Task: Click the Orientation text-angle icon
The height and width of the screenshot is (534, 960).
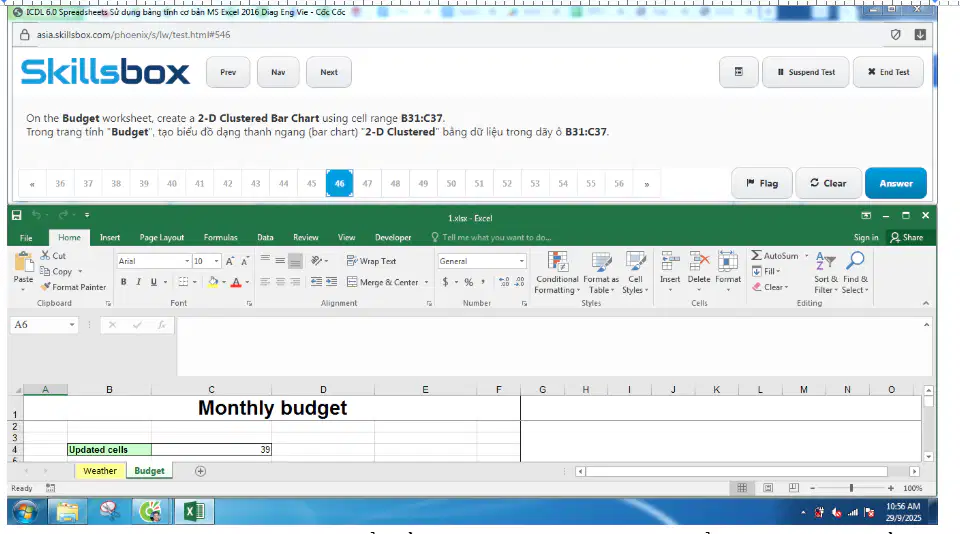Action: [x=317, y=261]
